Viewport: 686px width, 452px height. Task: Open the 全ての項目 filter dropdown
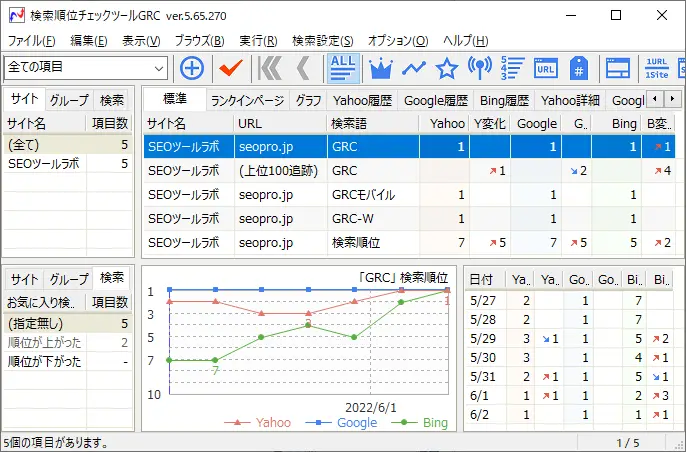pyautogui.click(x=86, y=68)
